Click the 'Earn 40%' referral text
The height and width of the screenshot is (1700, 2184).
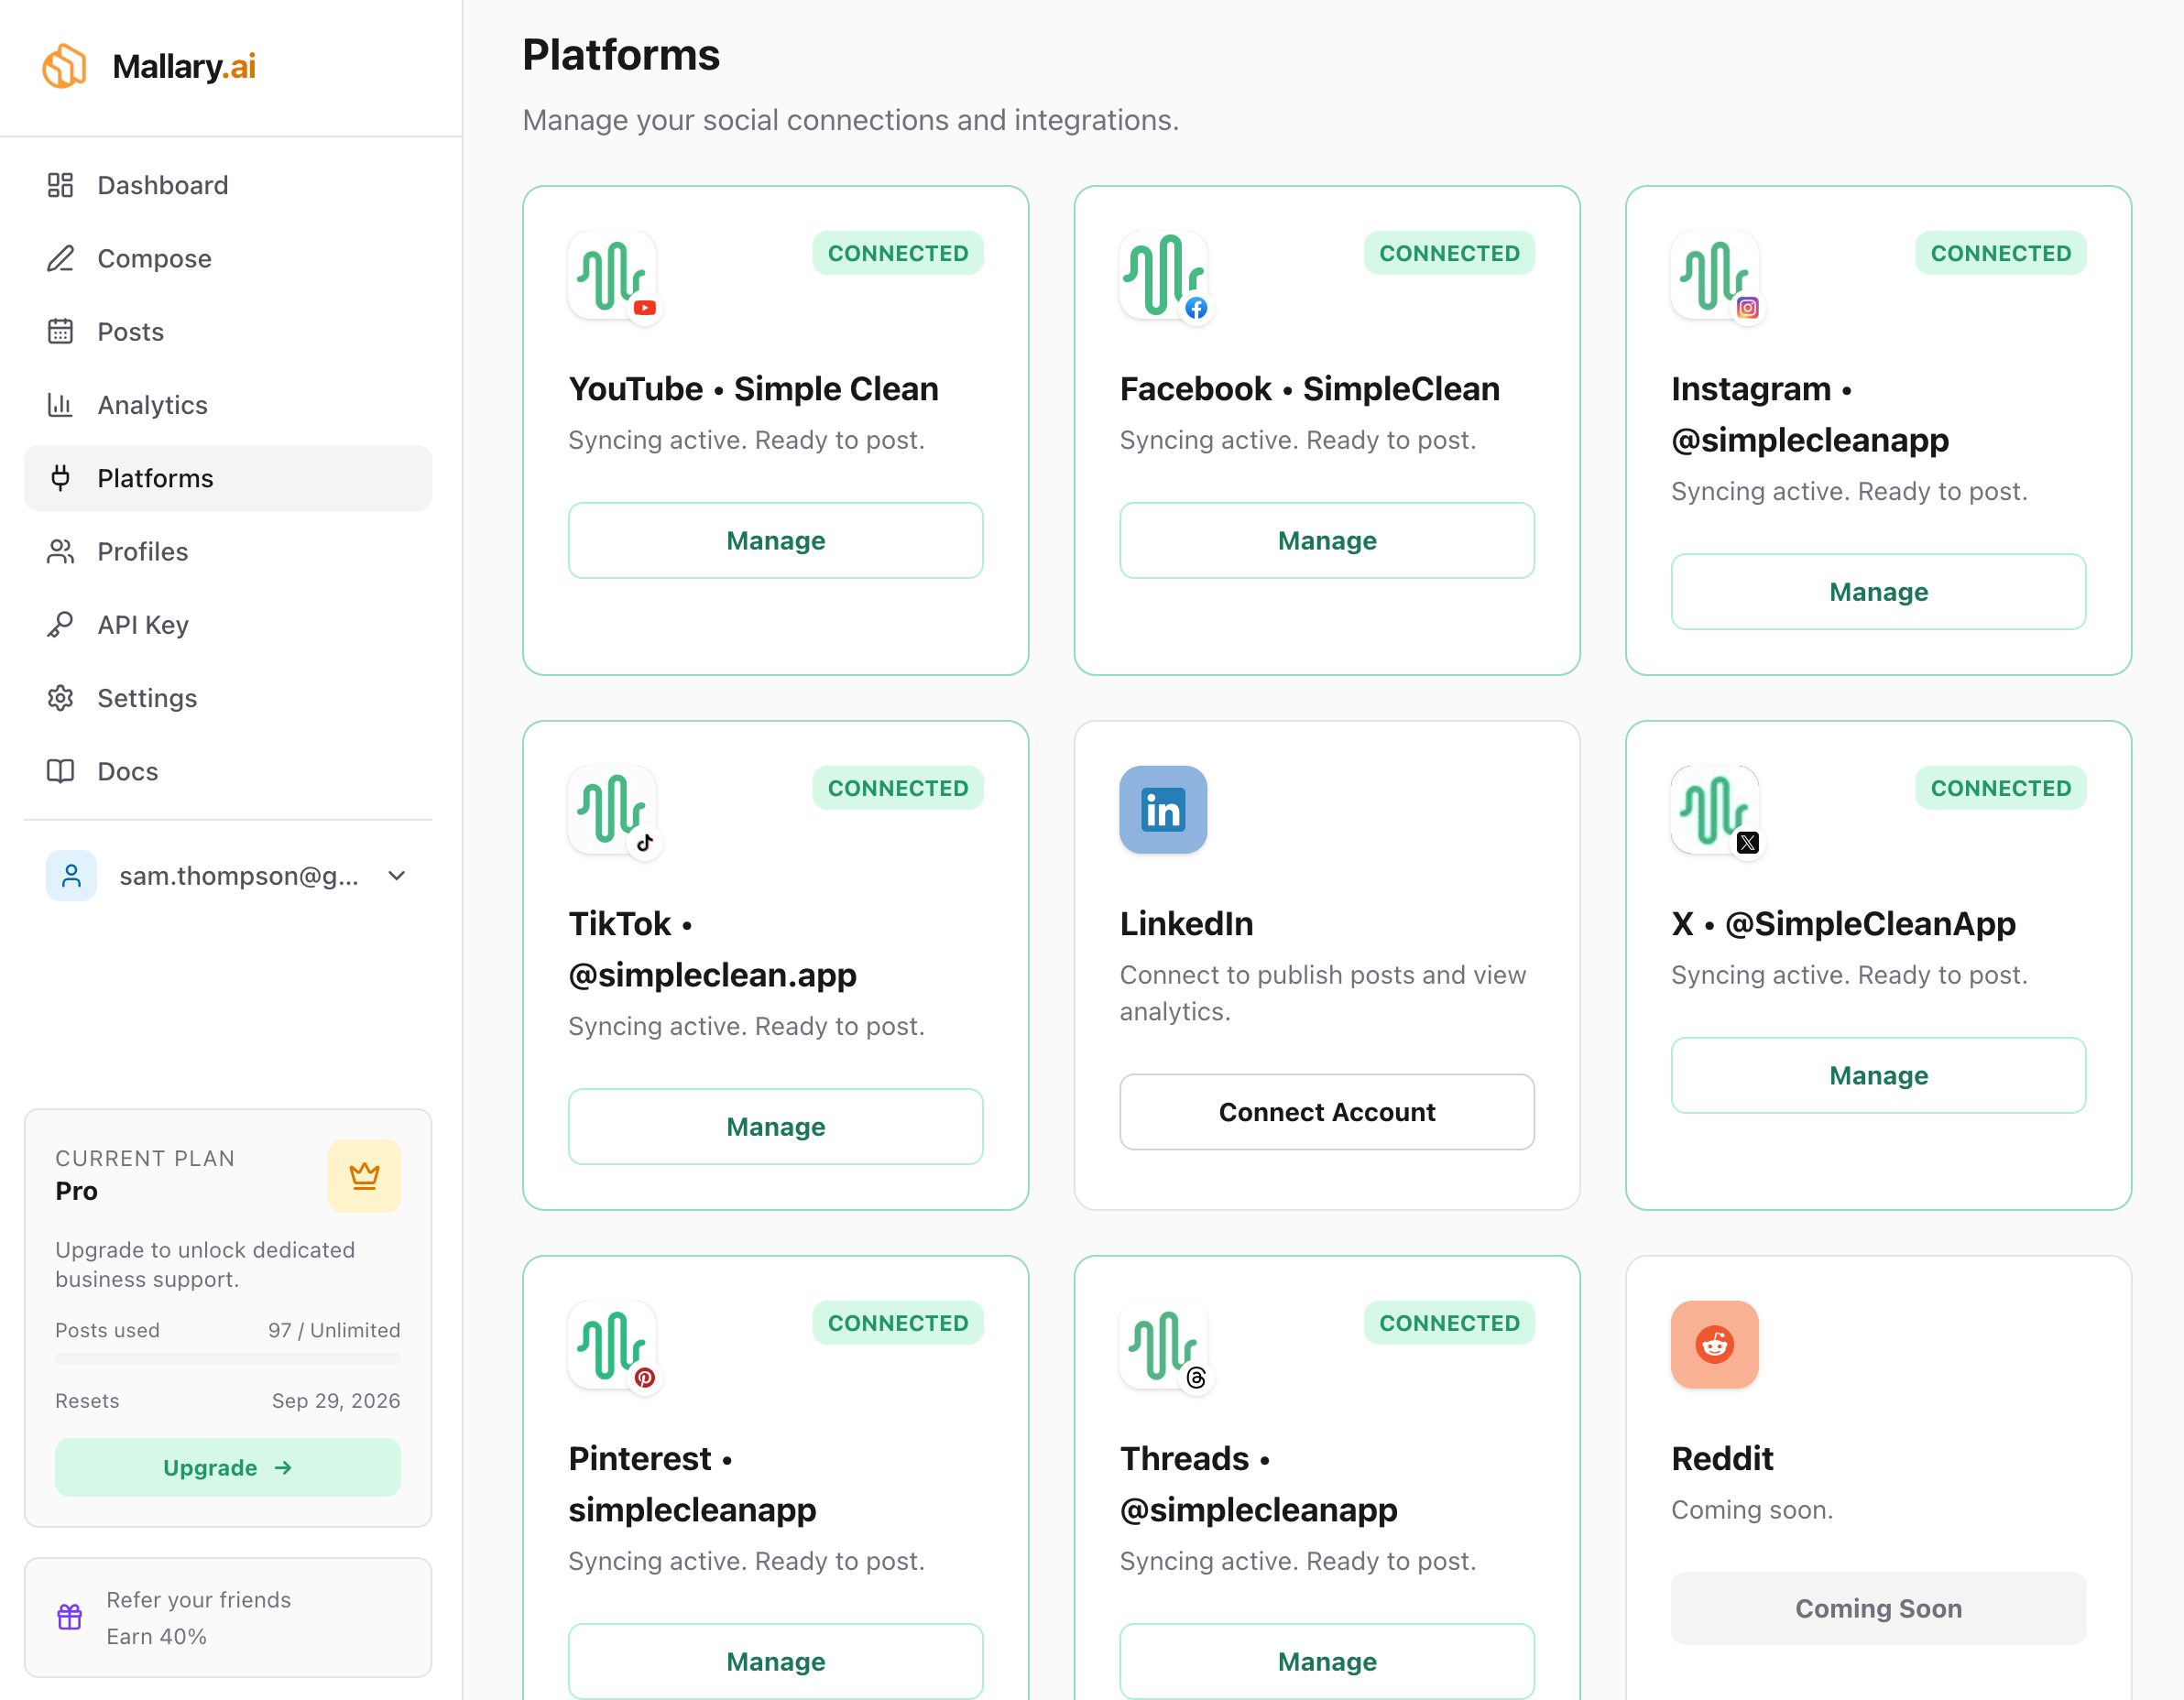point(157,1636)
